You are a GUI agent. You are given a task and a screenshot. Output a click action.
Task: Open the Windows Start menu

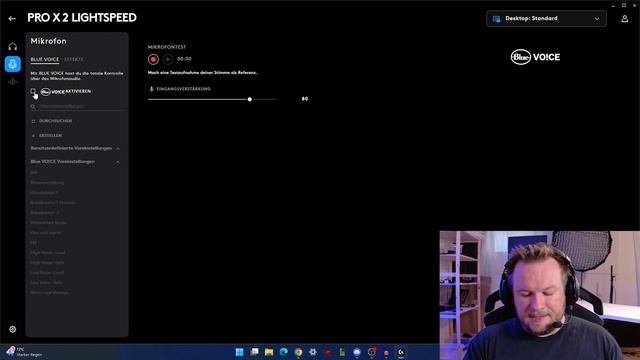[x=240, y=352]
